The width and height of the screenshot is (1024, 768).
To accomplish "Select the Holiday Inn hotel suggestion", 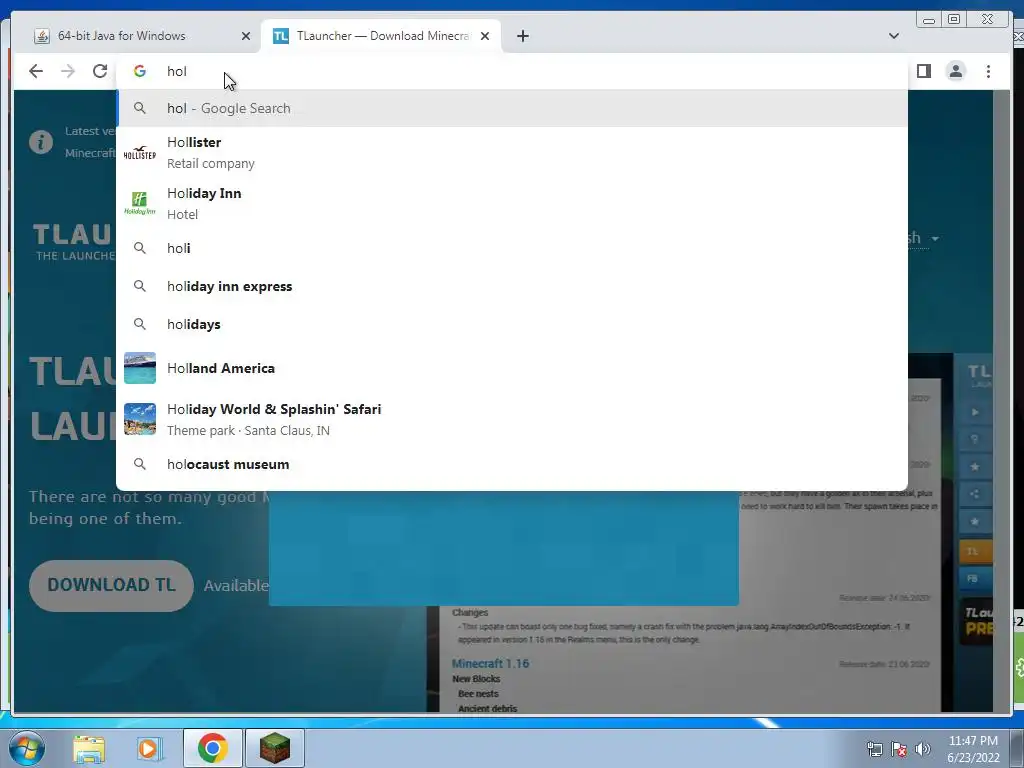I will tap(512, 204).
